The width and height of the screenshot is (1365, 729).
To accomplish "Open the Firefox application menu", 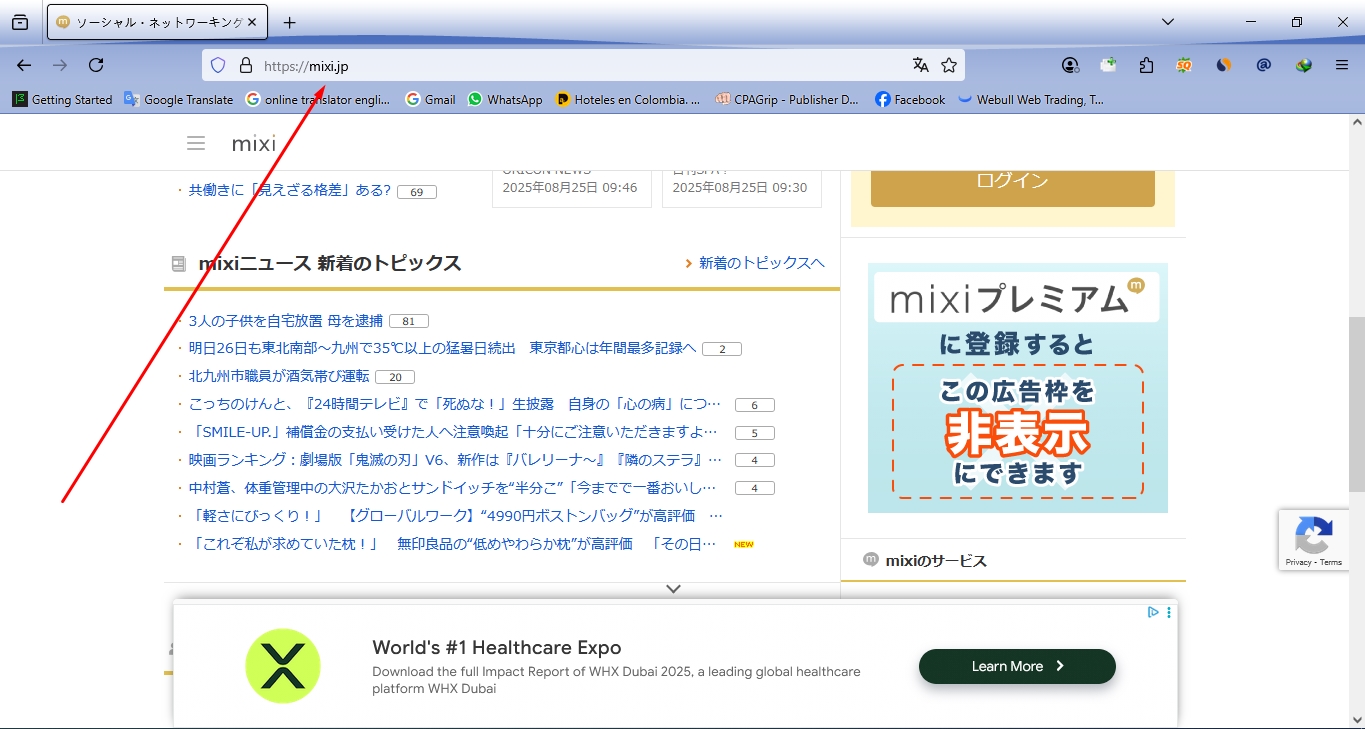I will [1341, 64].
